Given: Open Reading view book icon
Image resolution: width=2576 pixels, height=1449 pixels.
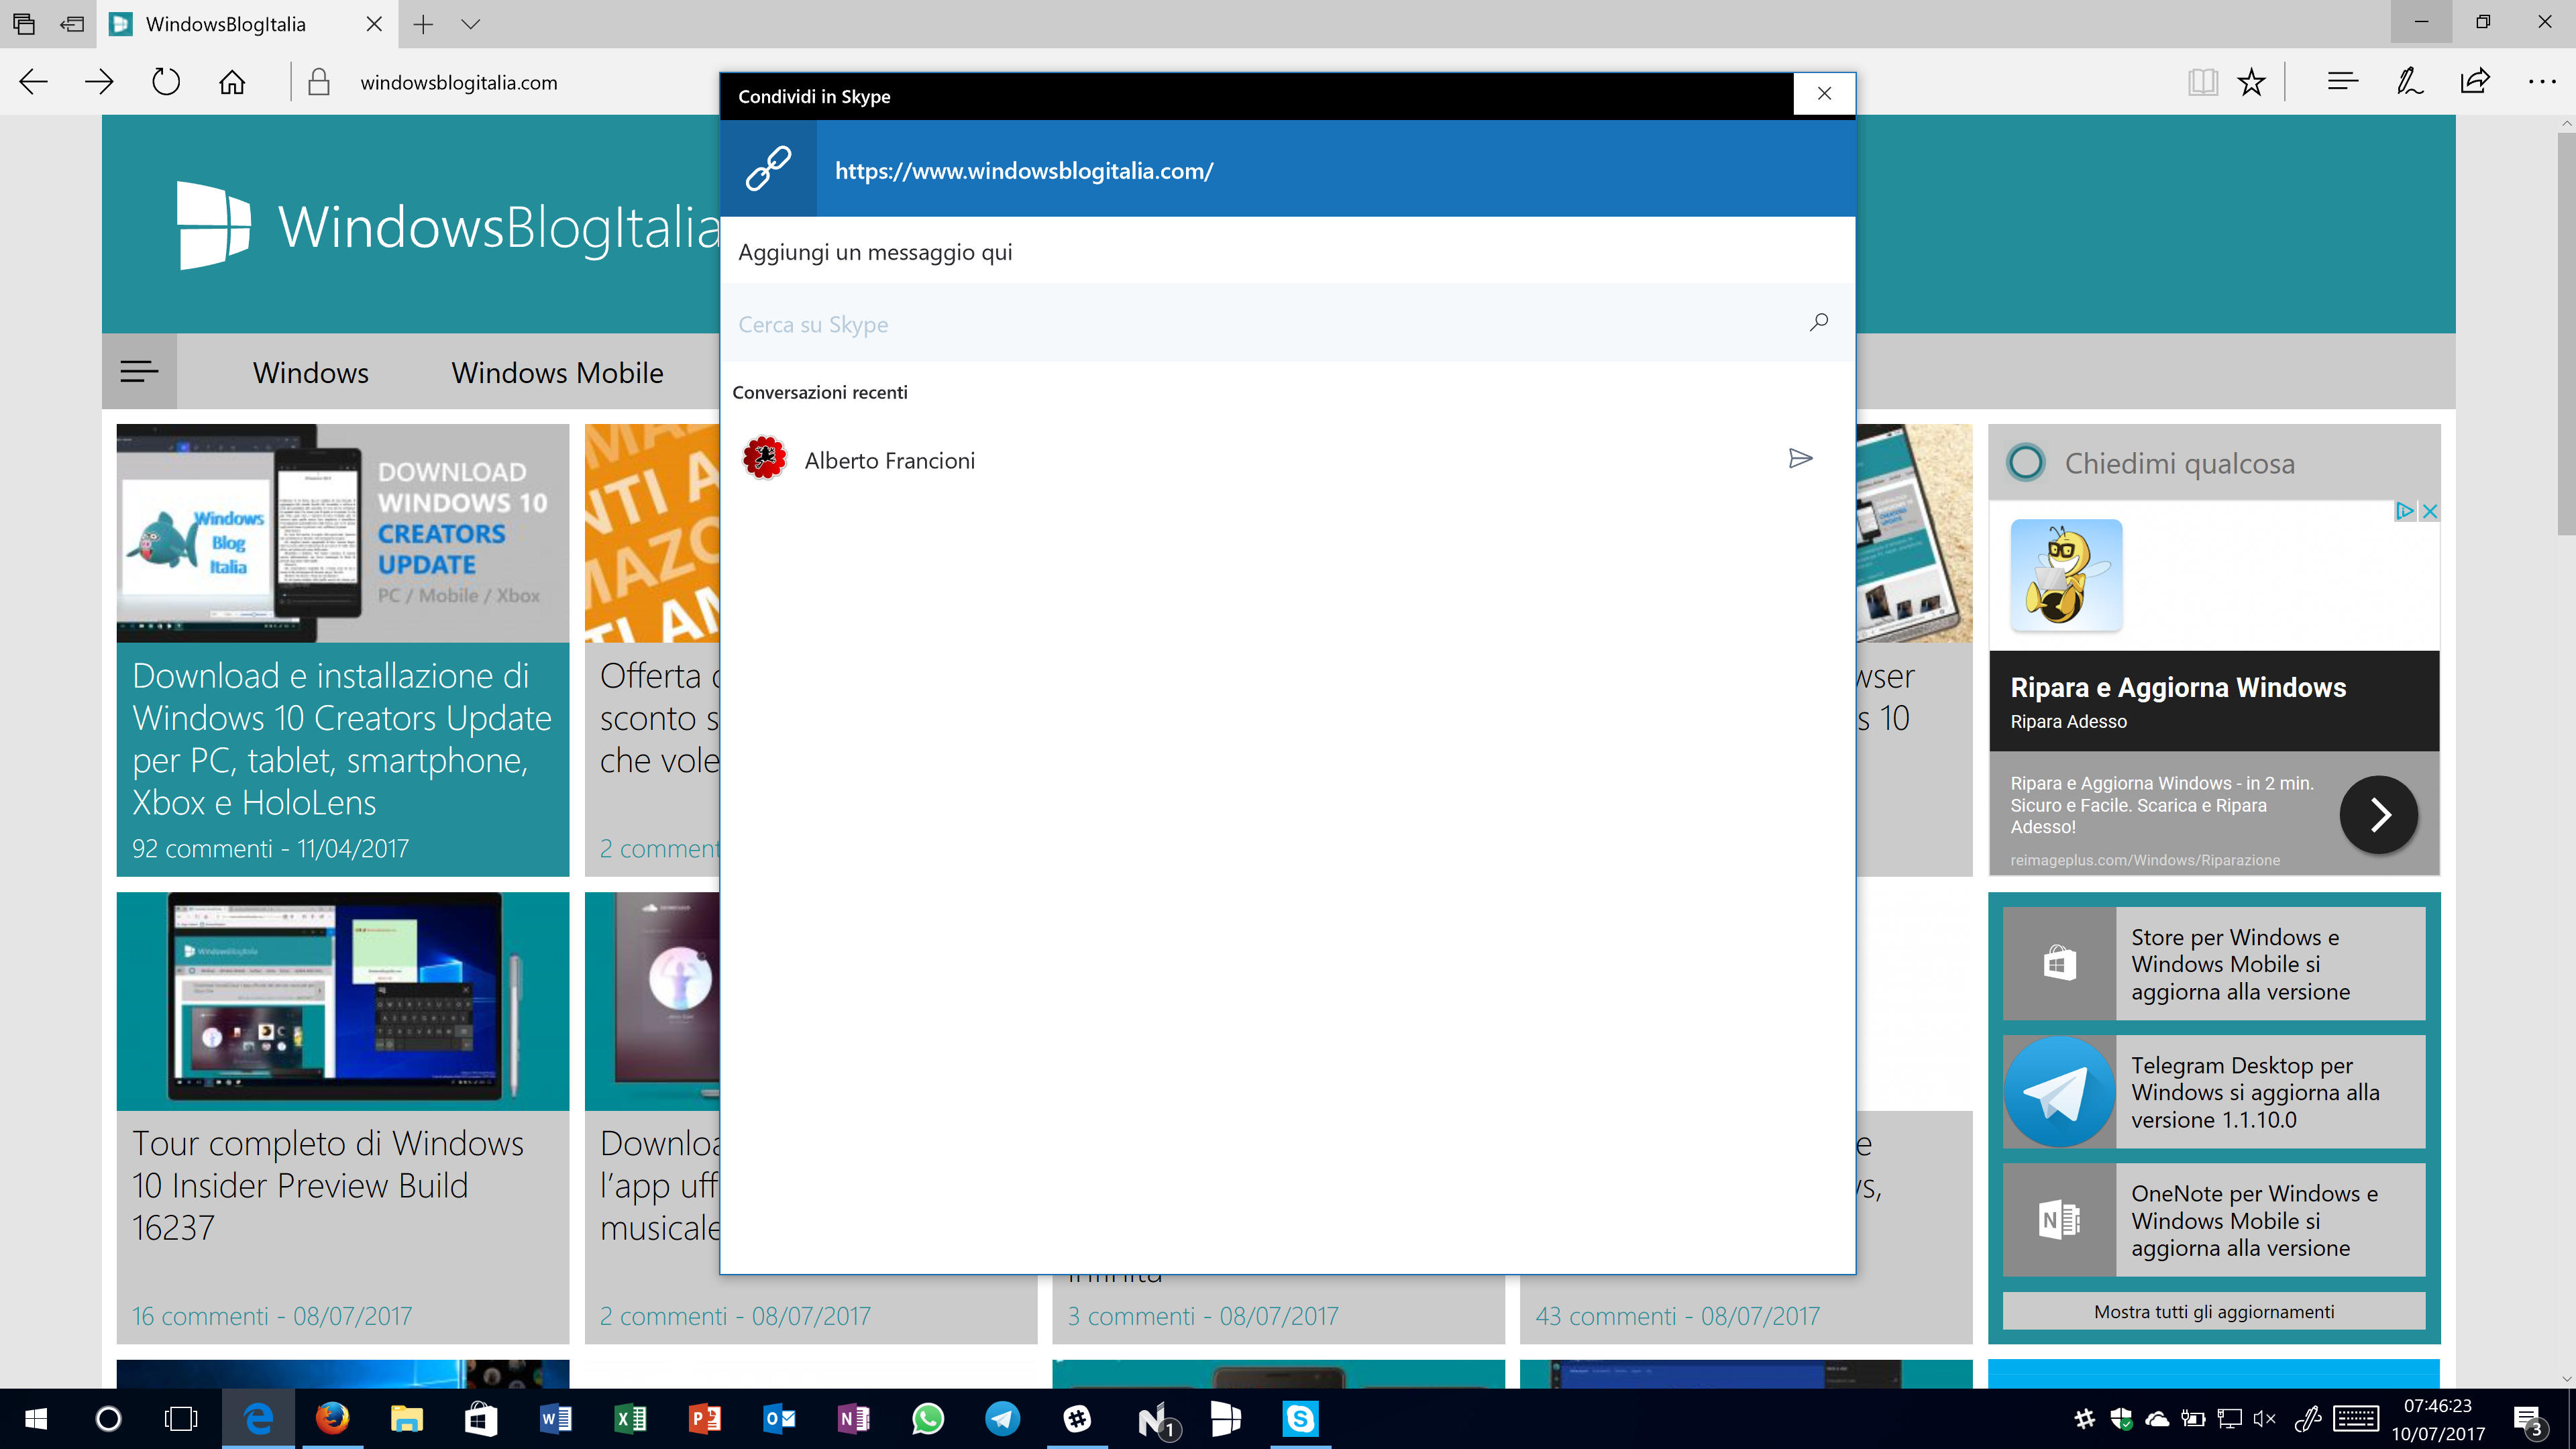Looking at the screenshot, I should click(x=2202, y=82).
